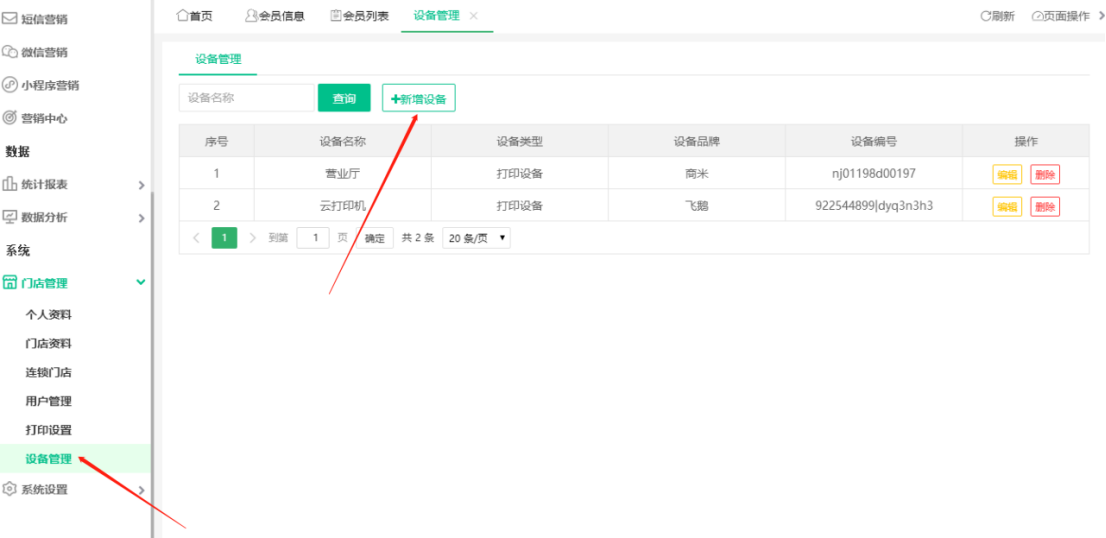Expand the 统计报表 submenu arrow
This screenshot has width=1106, height=538.
(141, 185)
